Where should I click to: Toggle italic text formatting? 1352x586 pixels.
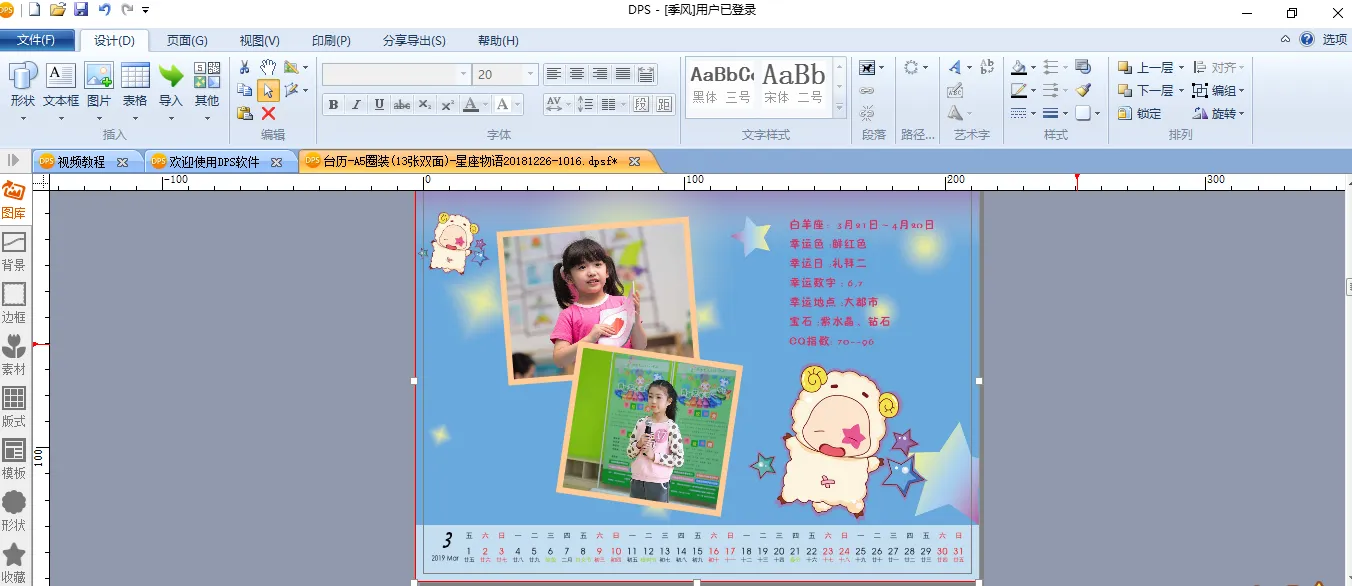tap(356, 105)
